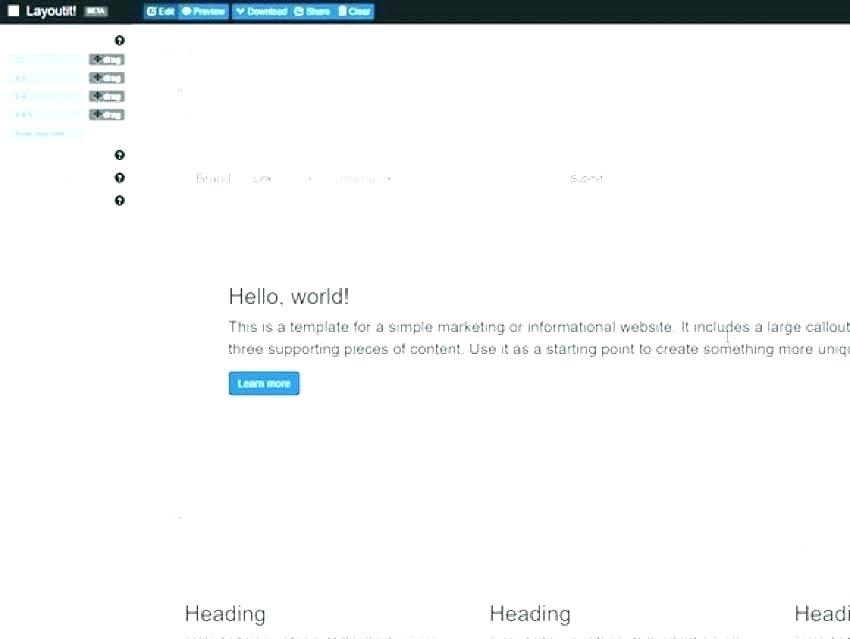Grab the drag handle of the '6 6' grid row
This screenshot has height=639, width=850.
107,78
